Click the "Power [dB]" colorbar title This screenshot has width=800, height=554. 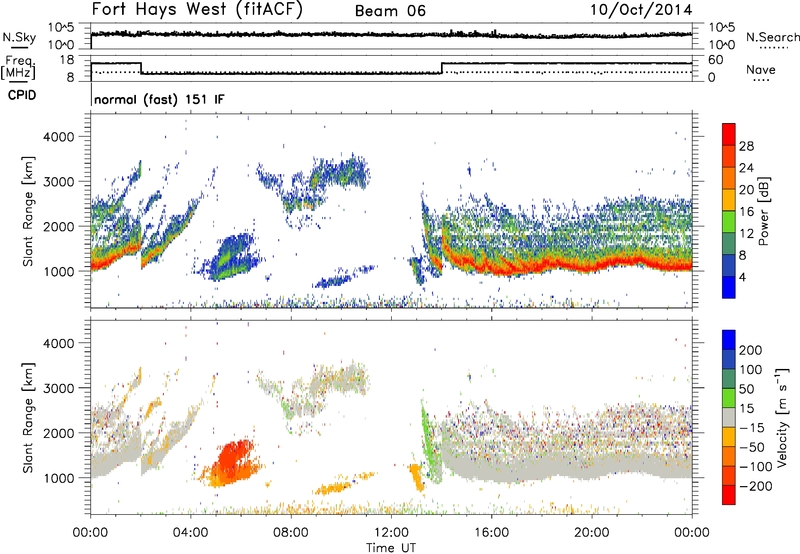(x=763, y=211)
